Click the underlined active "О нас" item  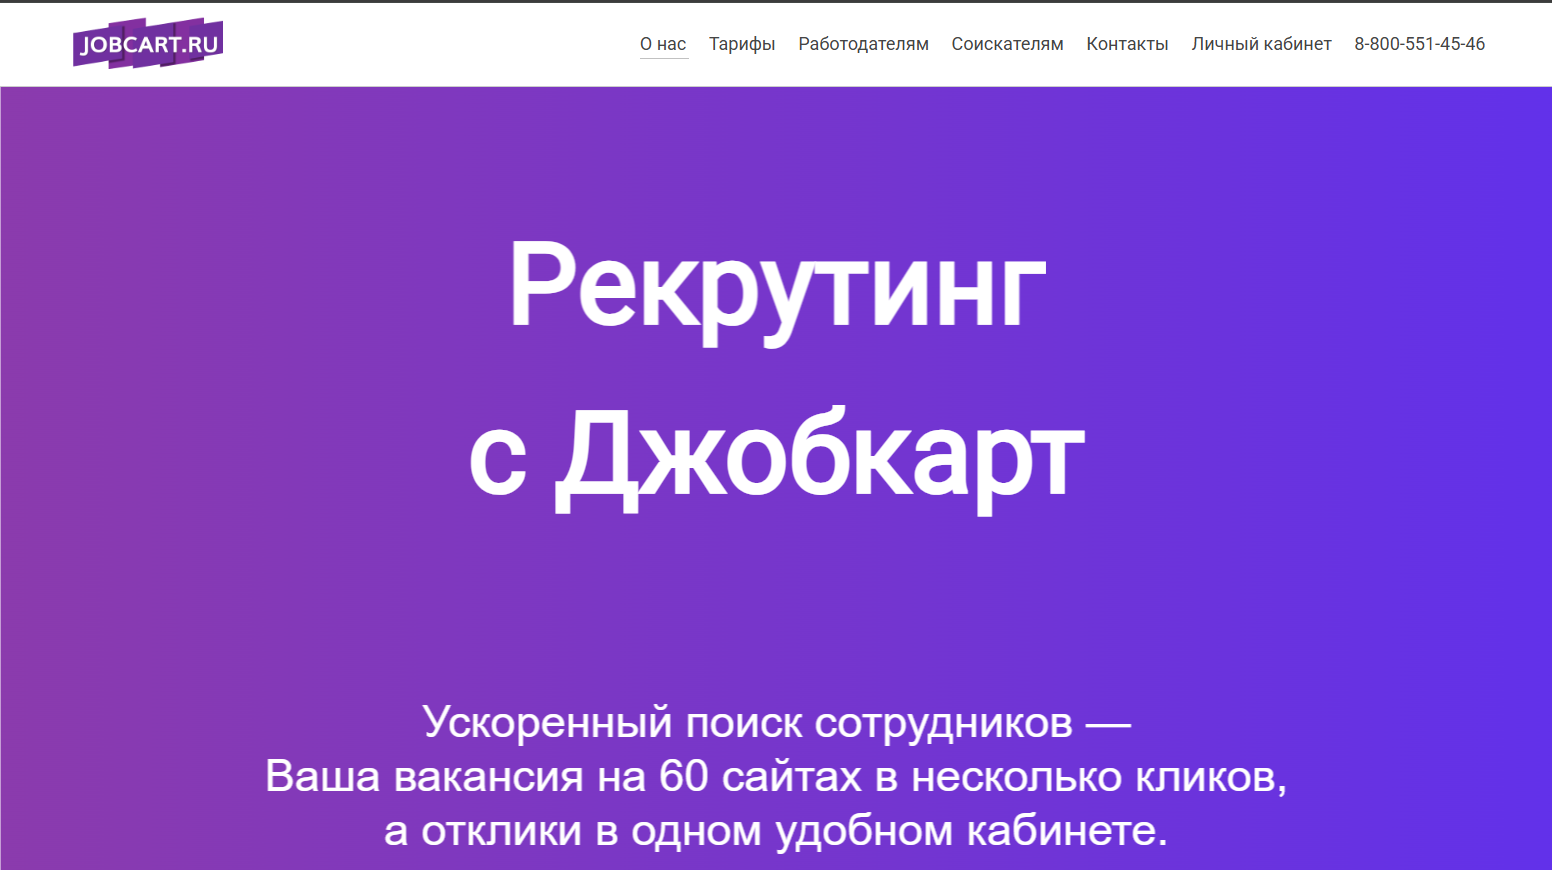pos(663,43)
